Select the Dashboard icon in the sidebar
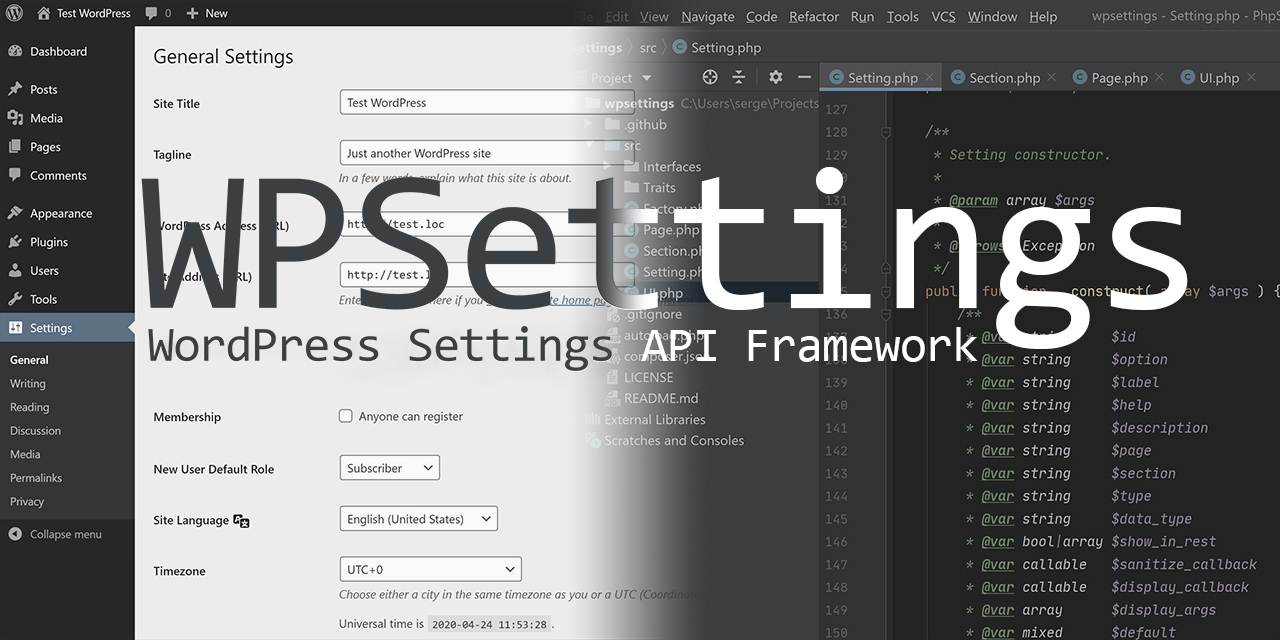Viewport: 1280px width, 640px height. pos(16,49)
